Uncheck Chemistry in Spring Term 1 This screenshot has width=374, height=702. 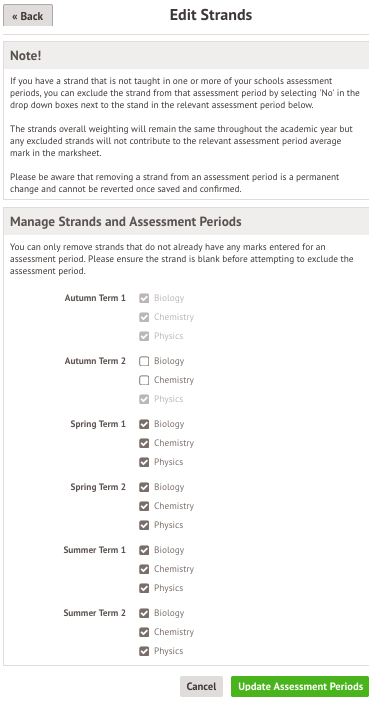pyautogui.click(x=144, y=443)
